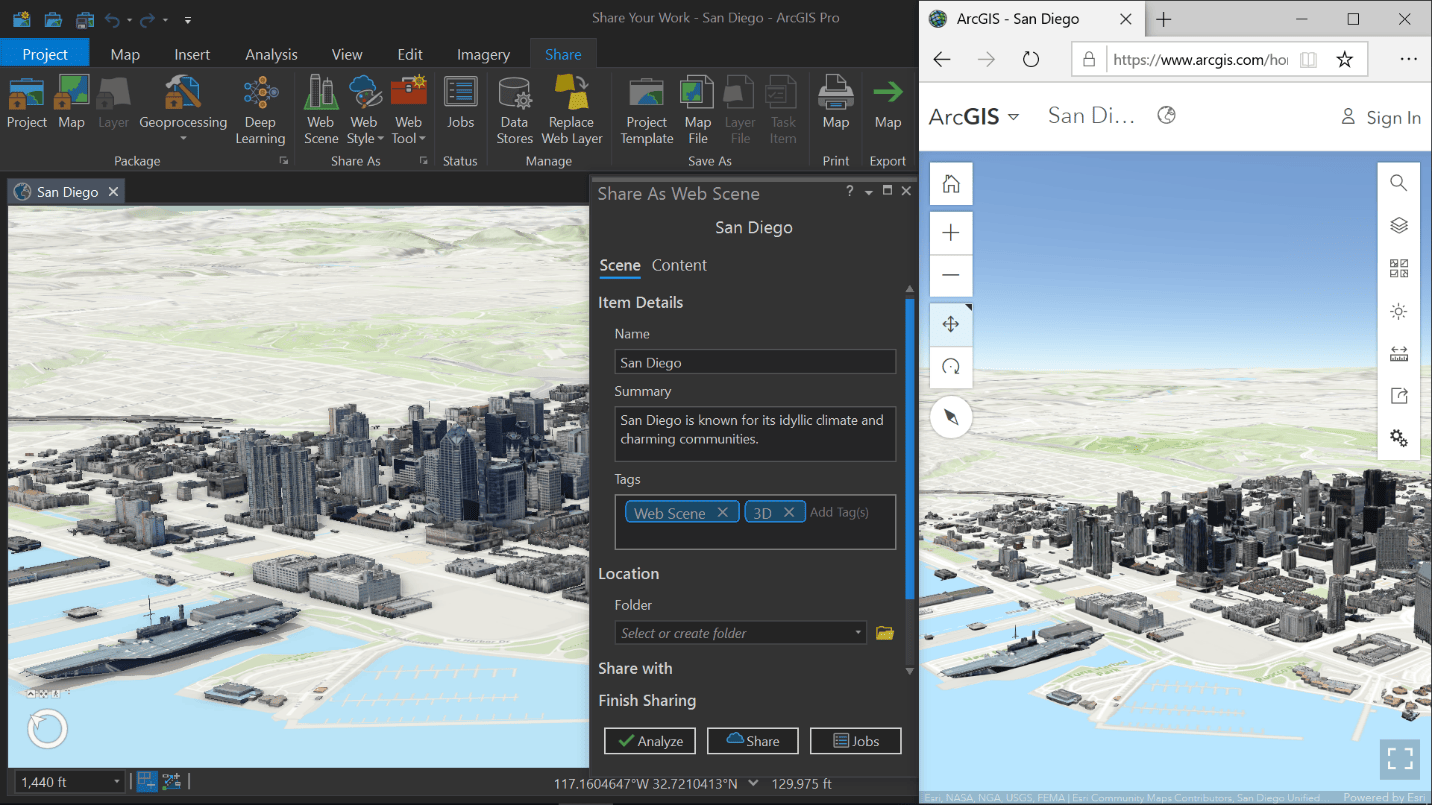Toggle snapping in the scene status bar
The width and height of the screenshot is (1432, 805).
coord(147,781)
